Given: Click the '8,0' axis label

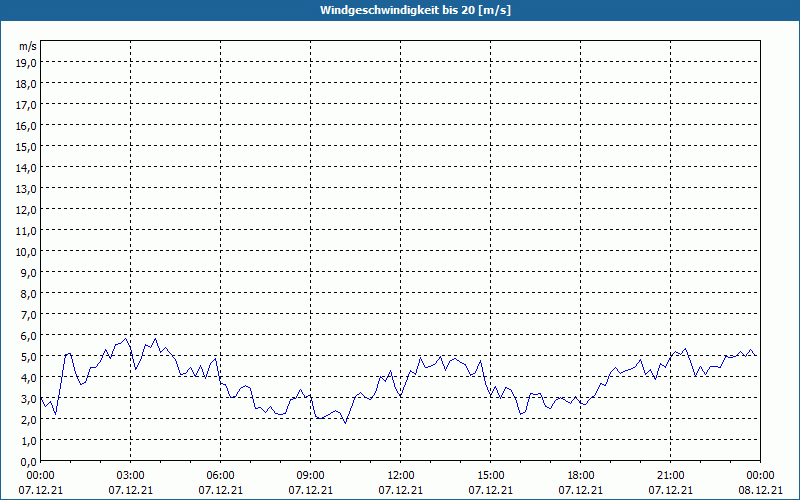Looking at the screenshot, I should [28, 294].
